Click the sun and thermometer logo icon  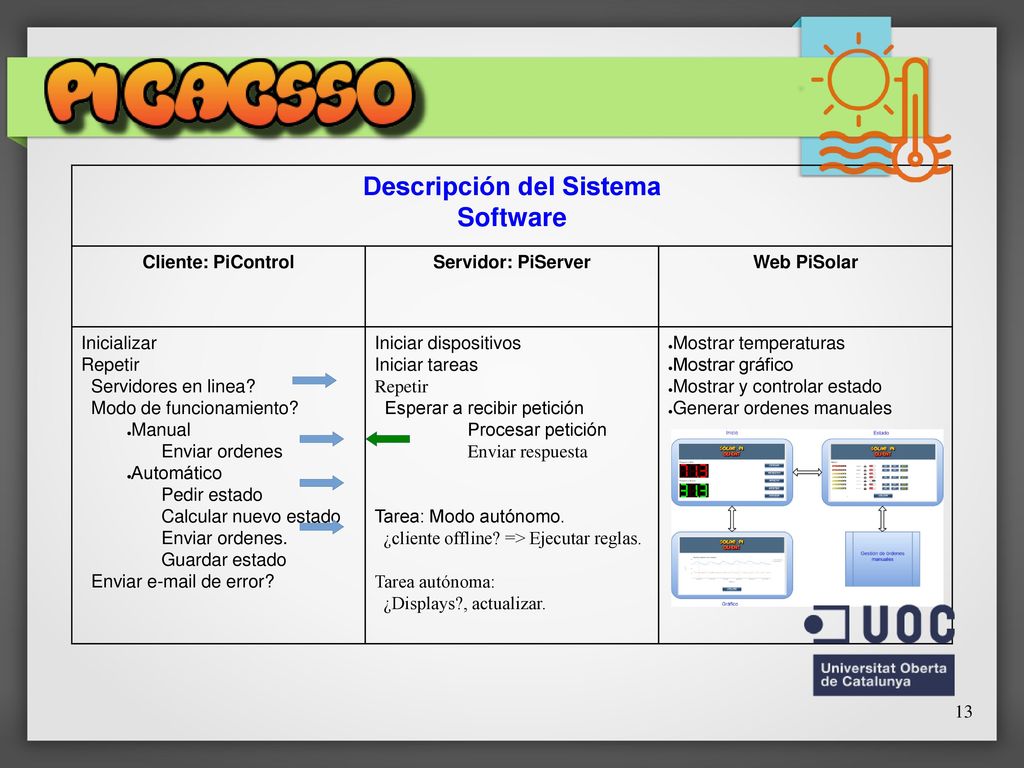(x=881, y=108)
